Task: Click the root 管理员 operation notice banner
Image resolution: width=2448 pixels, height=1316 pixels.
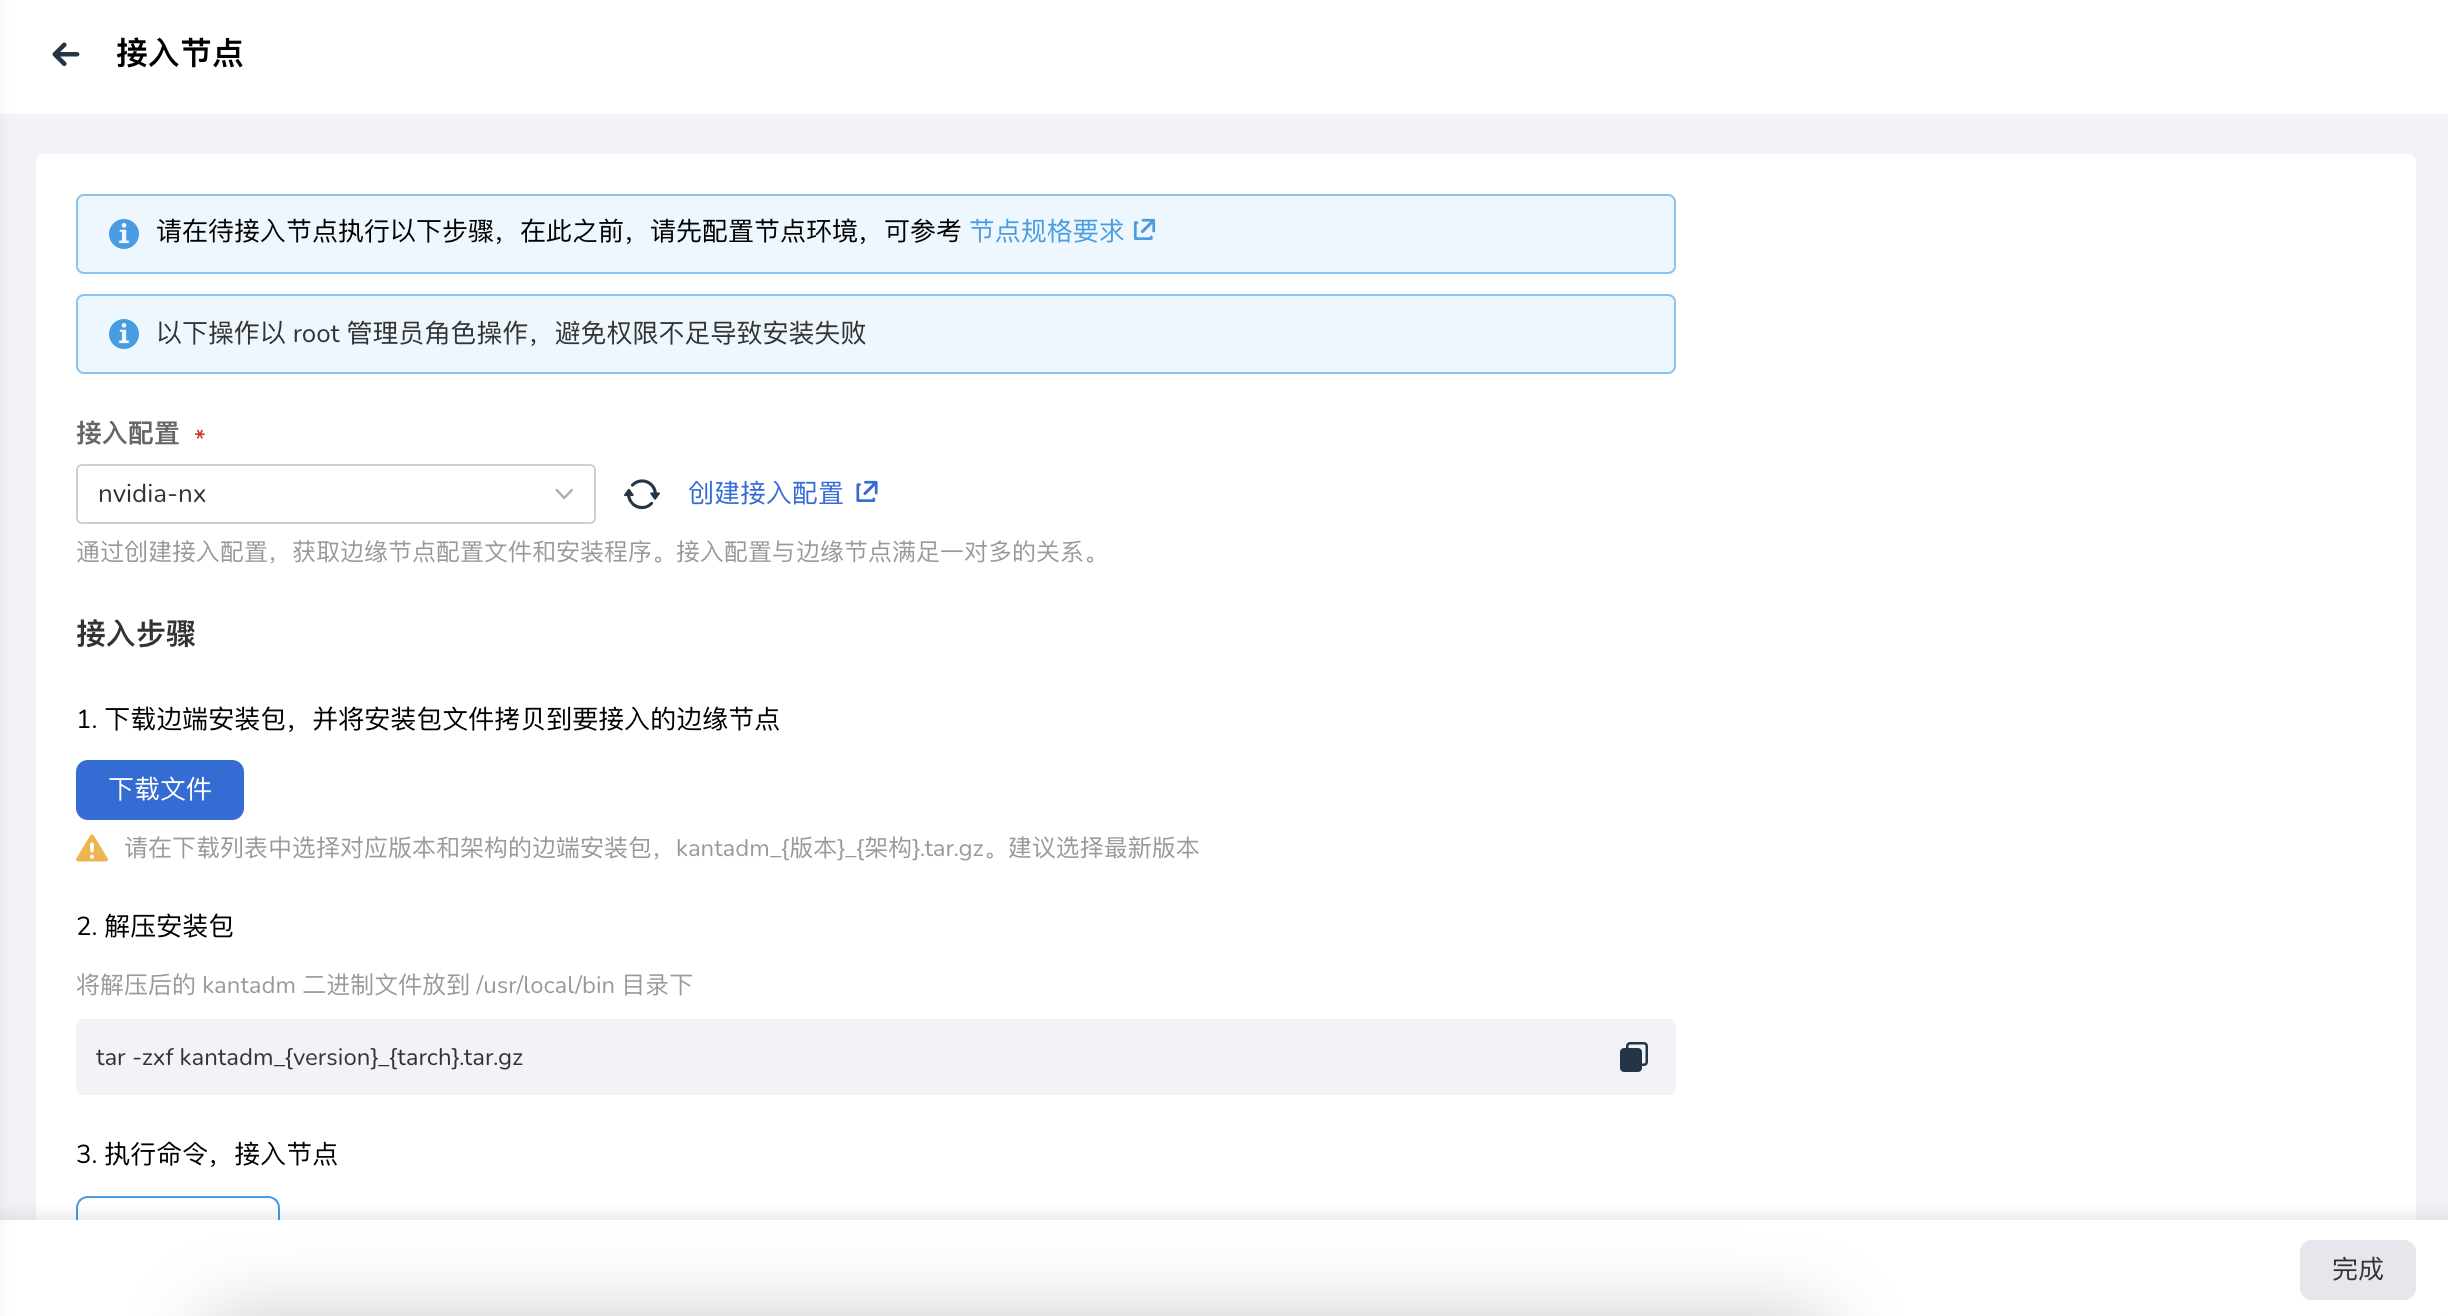Action: pos(875,333)
